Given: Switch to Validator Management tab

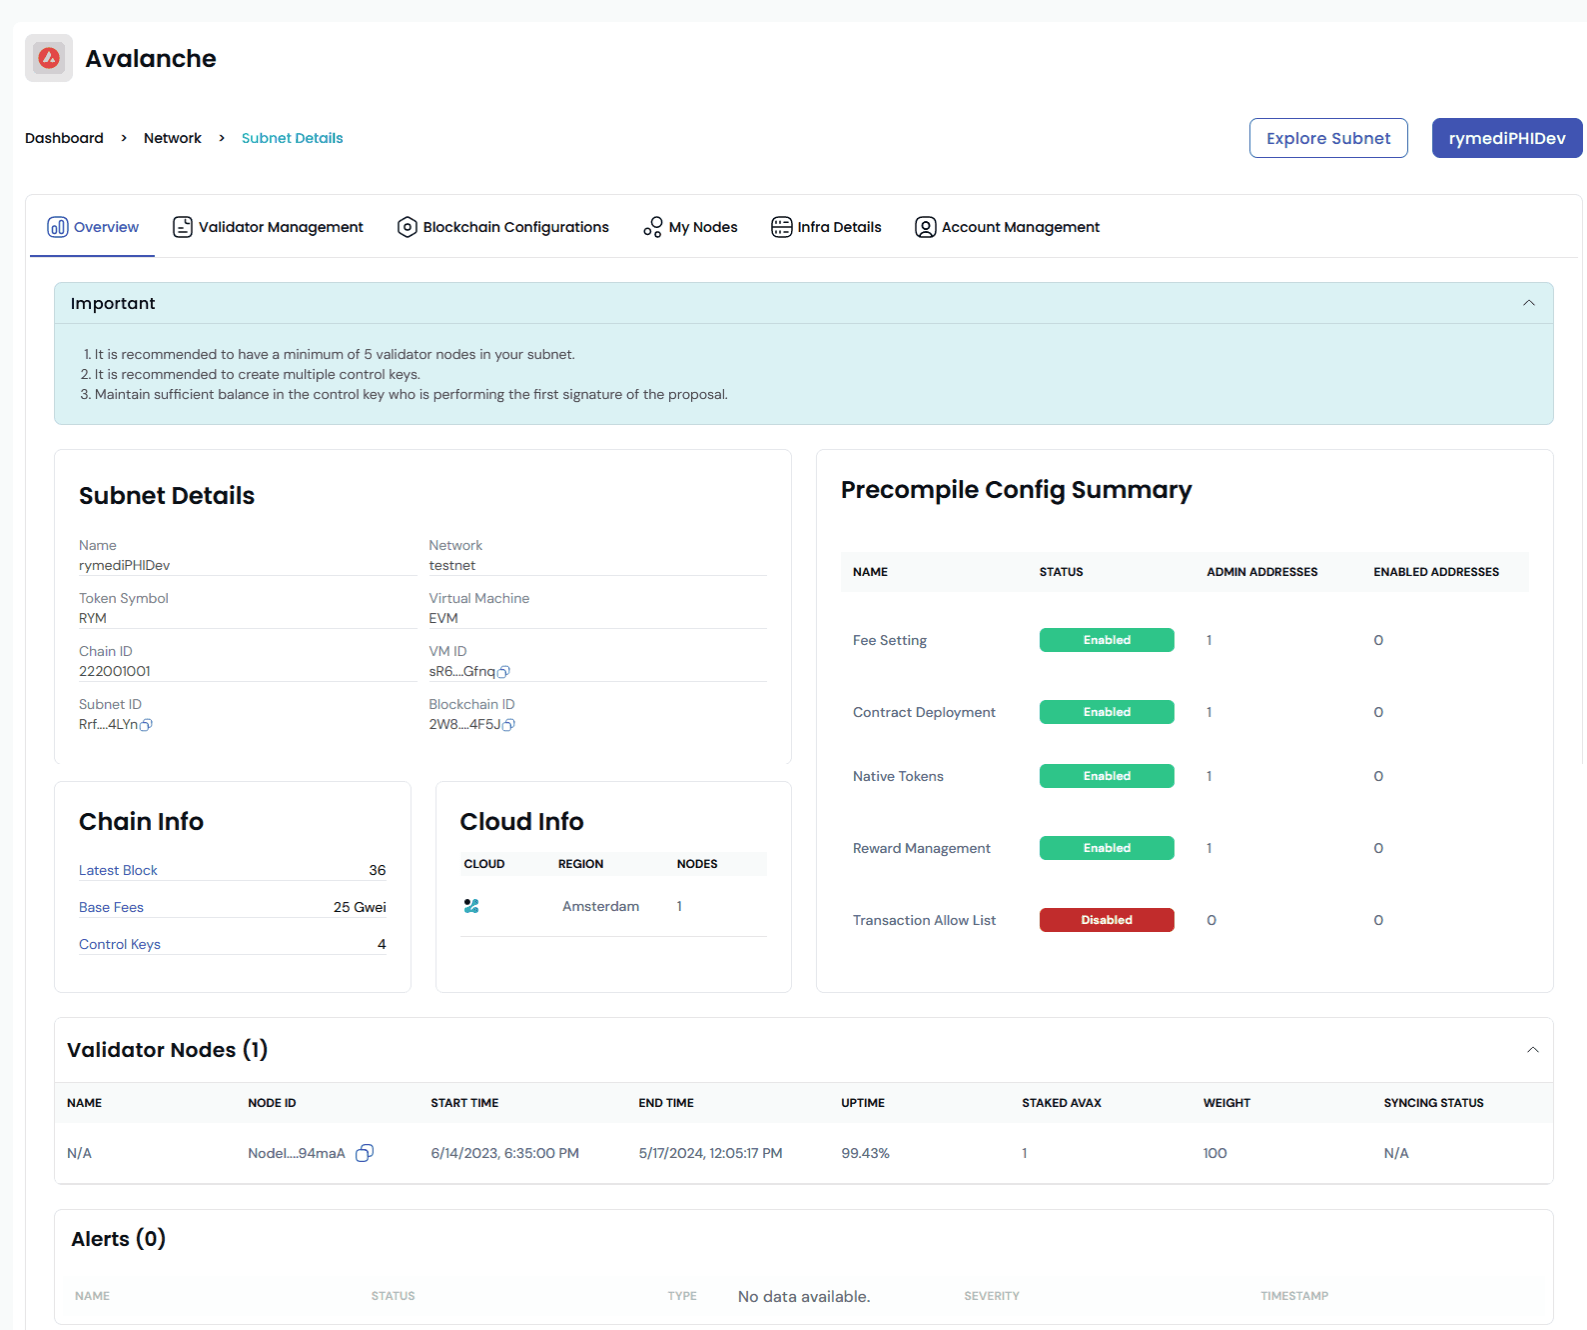Looking at the screenshot, I should pos(268,227).
